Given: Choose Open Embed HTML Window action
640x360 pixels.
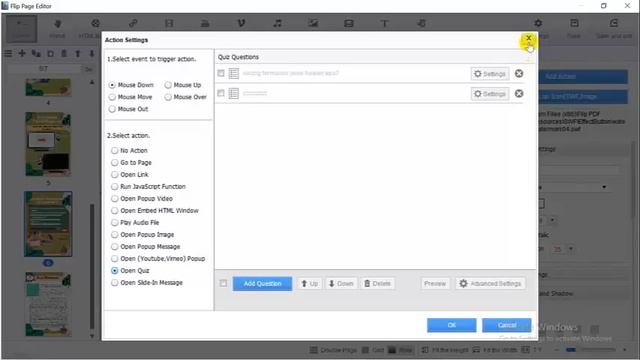Looking at the screenshot, I should [x=114, y=211].
